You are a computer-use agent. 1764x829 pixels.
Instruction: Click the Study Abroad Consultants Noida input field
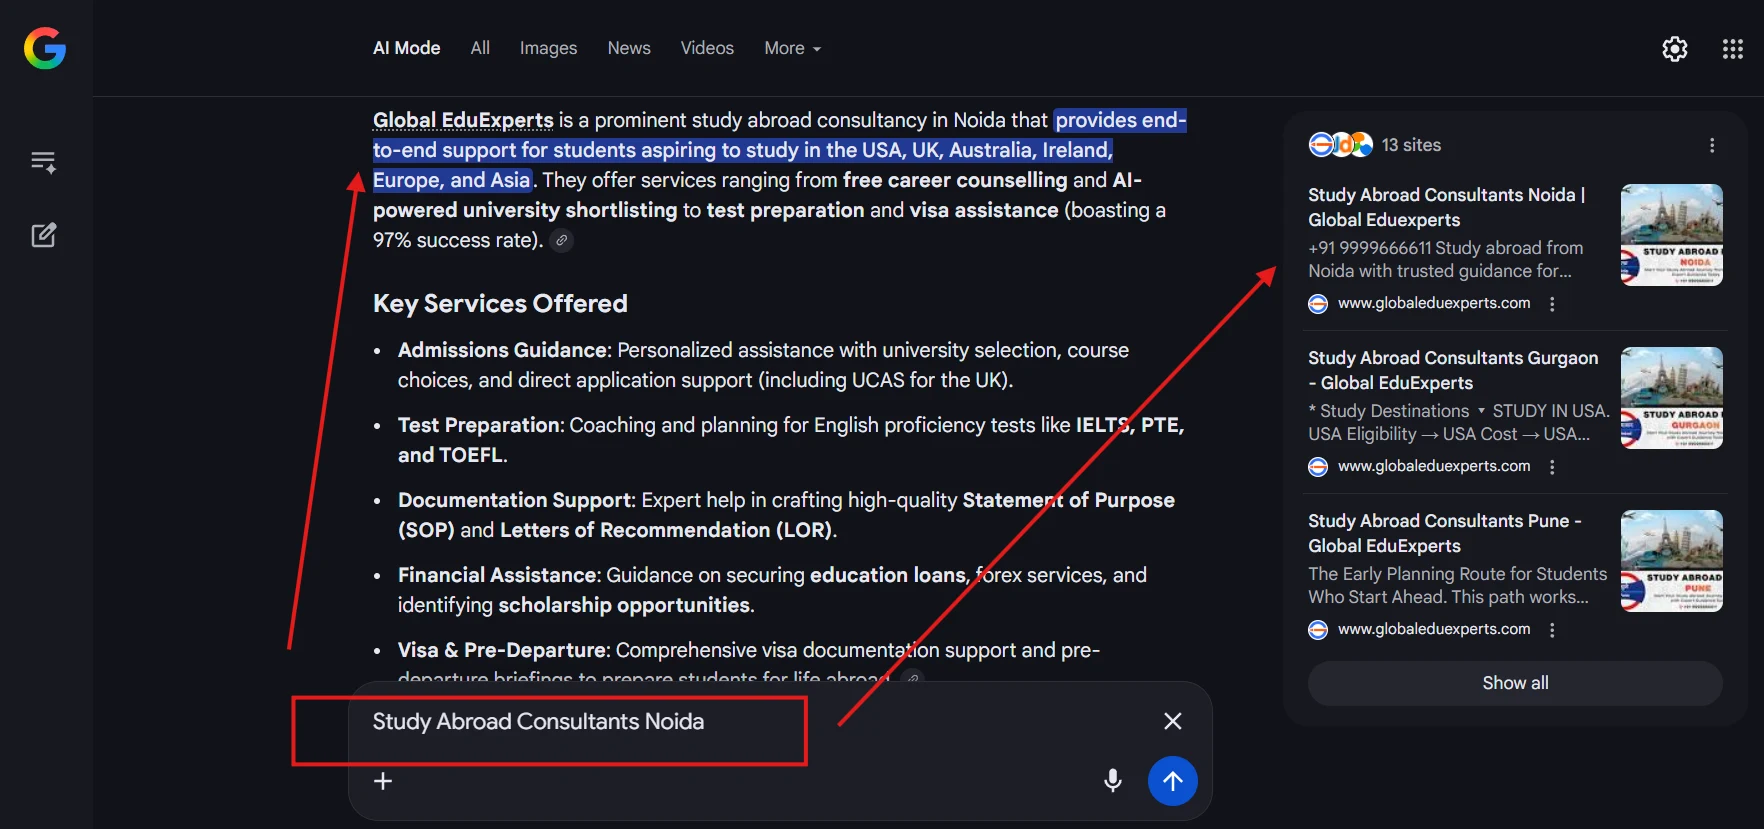click(700, 722)
